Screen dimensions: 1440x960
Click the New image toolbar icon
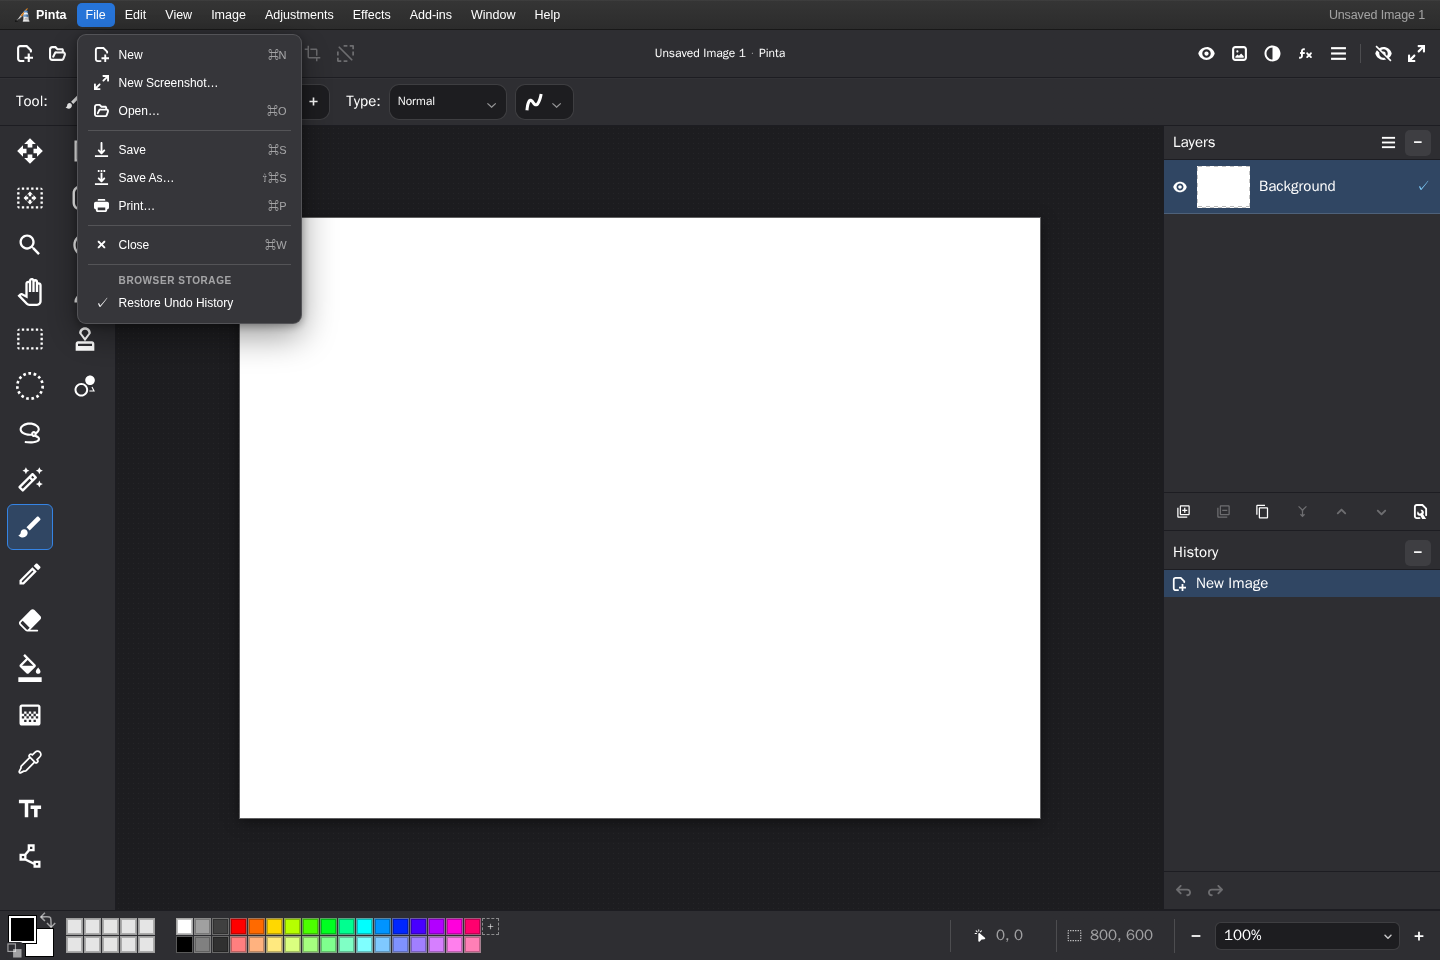pyautogui.click(x=25, y=54)
